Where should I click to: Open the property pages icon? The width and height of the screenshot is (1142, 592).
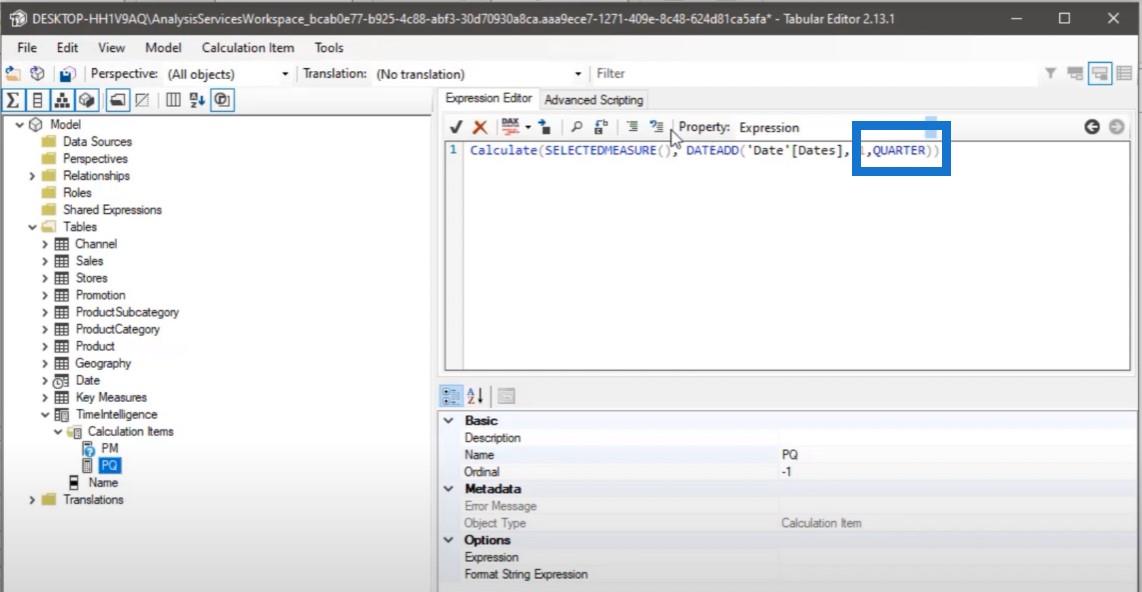506,396
